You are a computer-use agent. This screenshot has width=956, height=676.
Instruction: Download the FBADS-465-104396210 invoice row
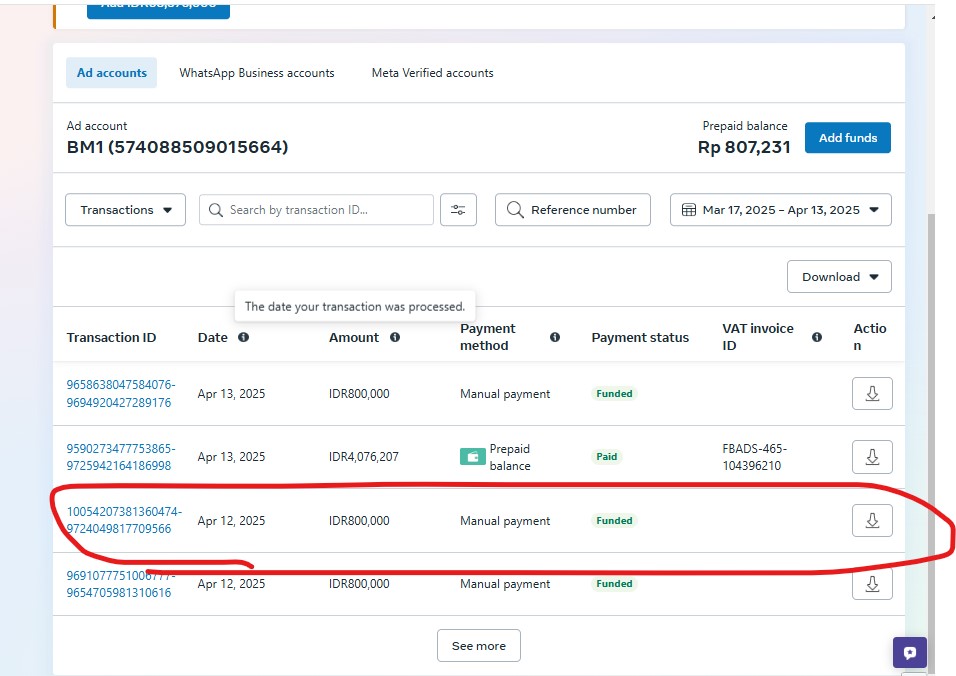click(x=872, y=457)
